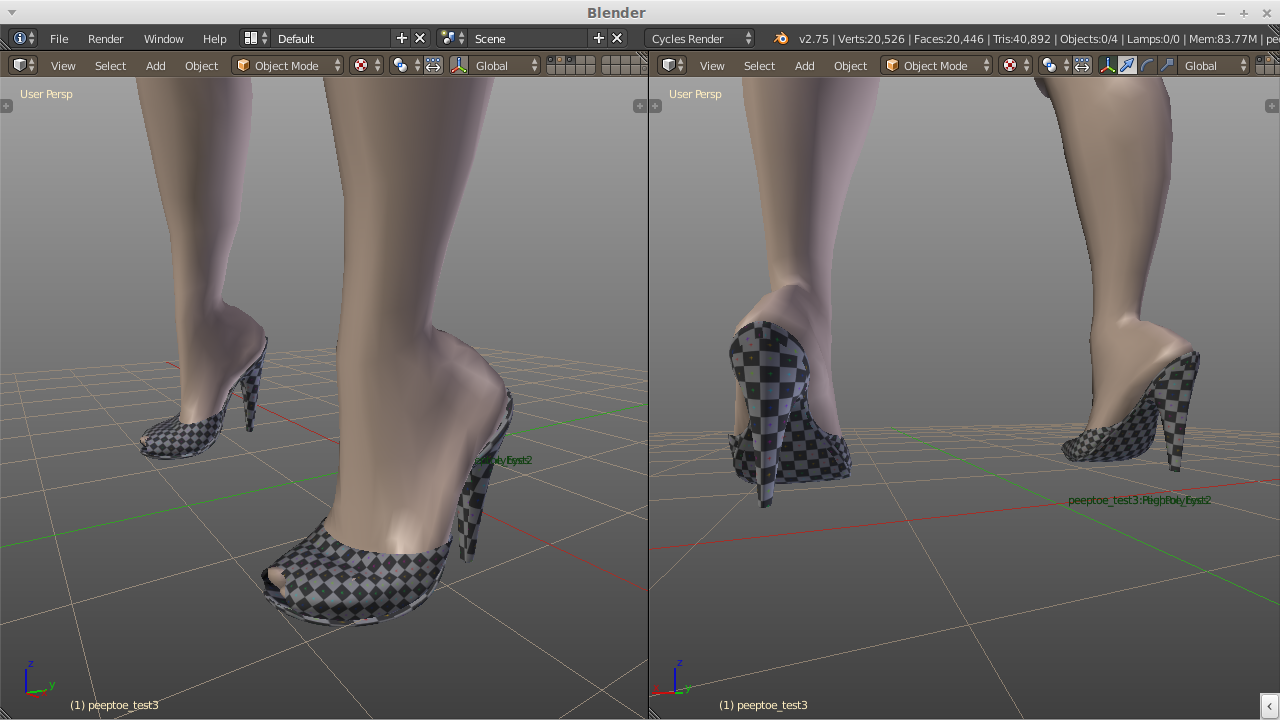The image size is (1280, 720).
Task: Expand properties plus at right viewport's right edge
Action: pos(1272,106)
